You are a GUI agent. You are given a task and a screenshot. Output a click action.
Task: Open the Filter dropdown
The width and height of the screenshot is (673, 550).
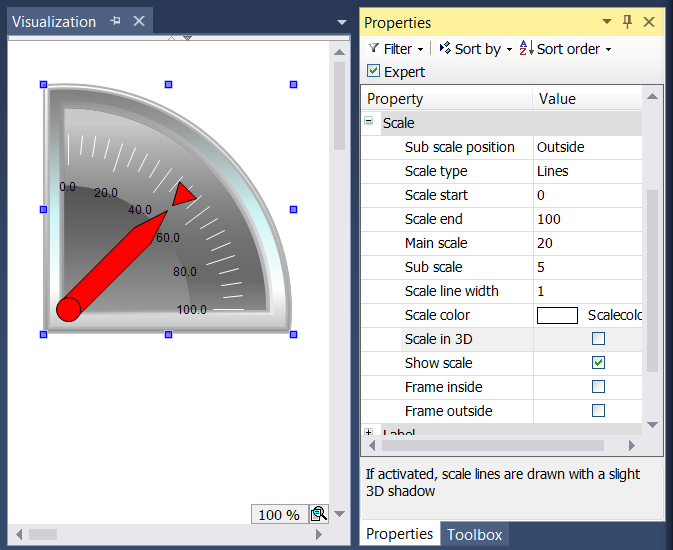(420, 49)
